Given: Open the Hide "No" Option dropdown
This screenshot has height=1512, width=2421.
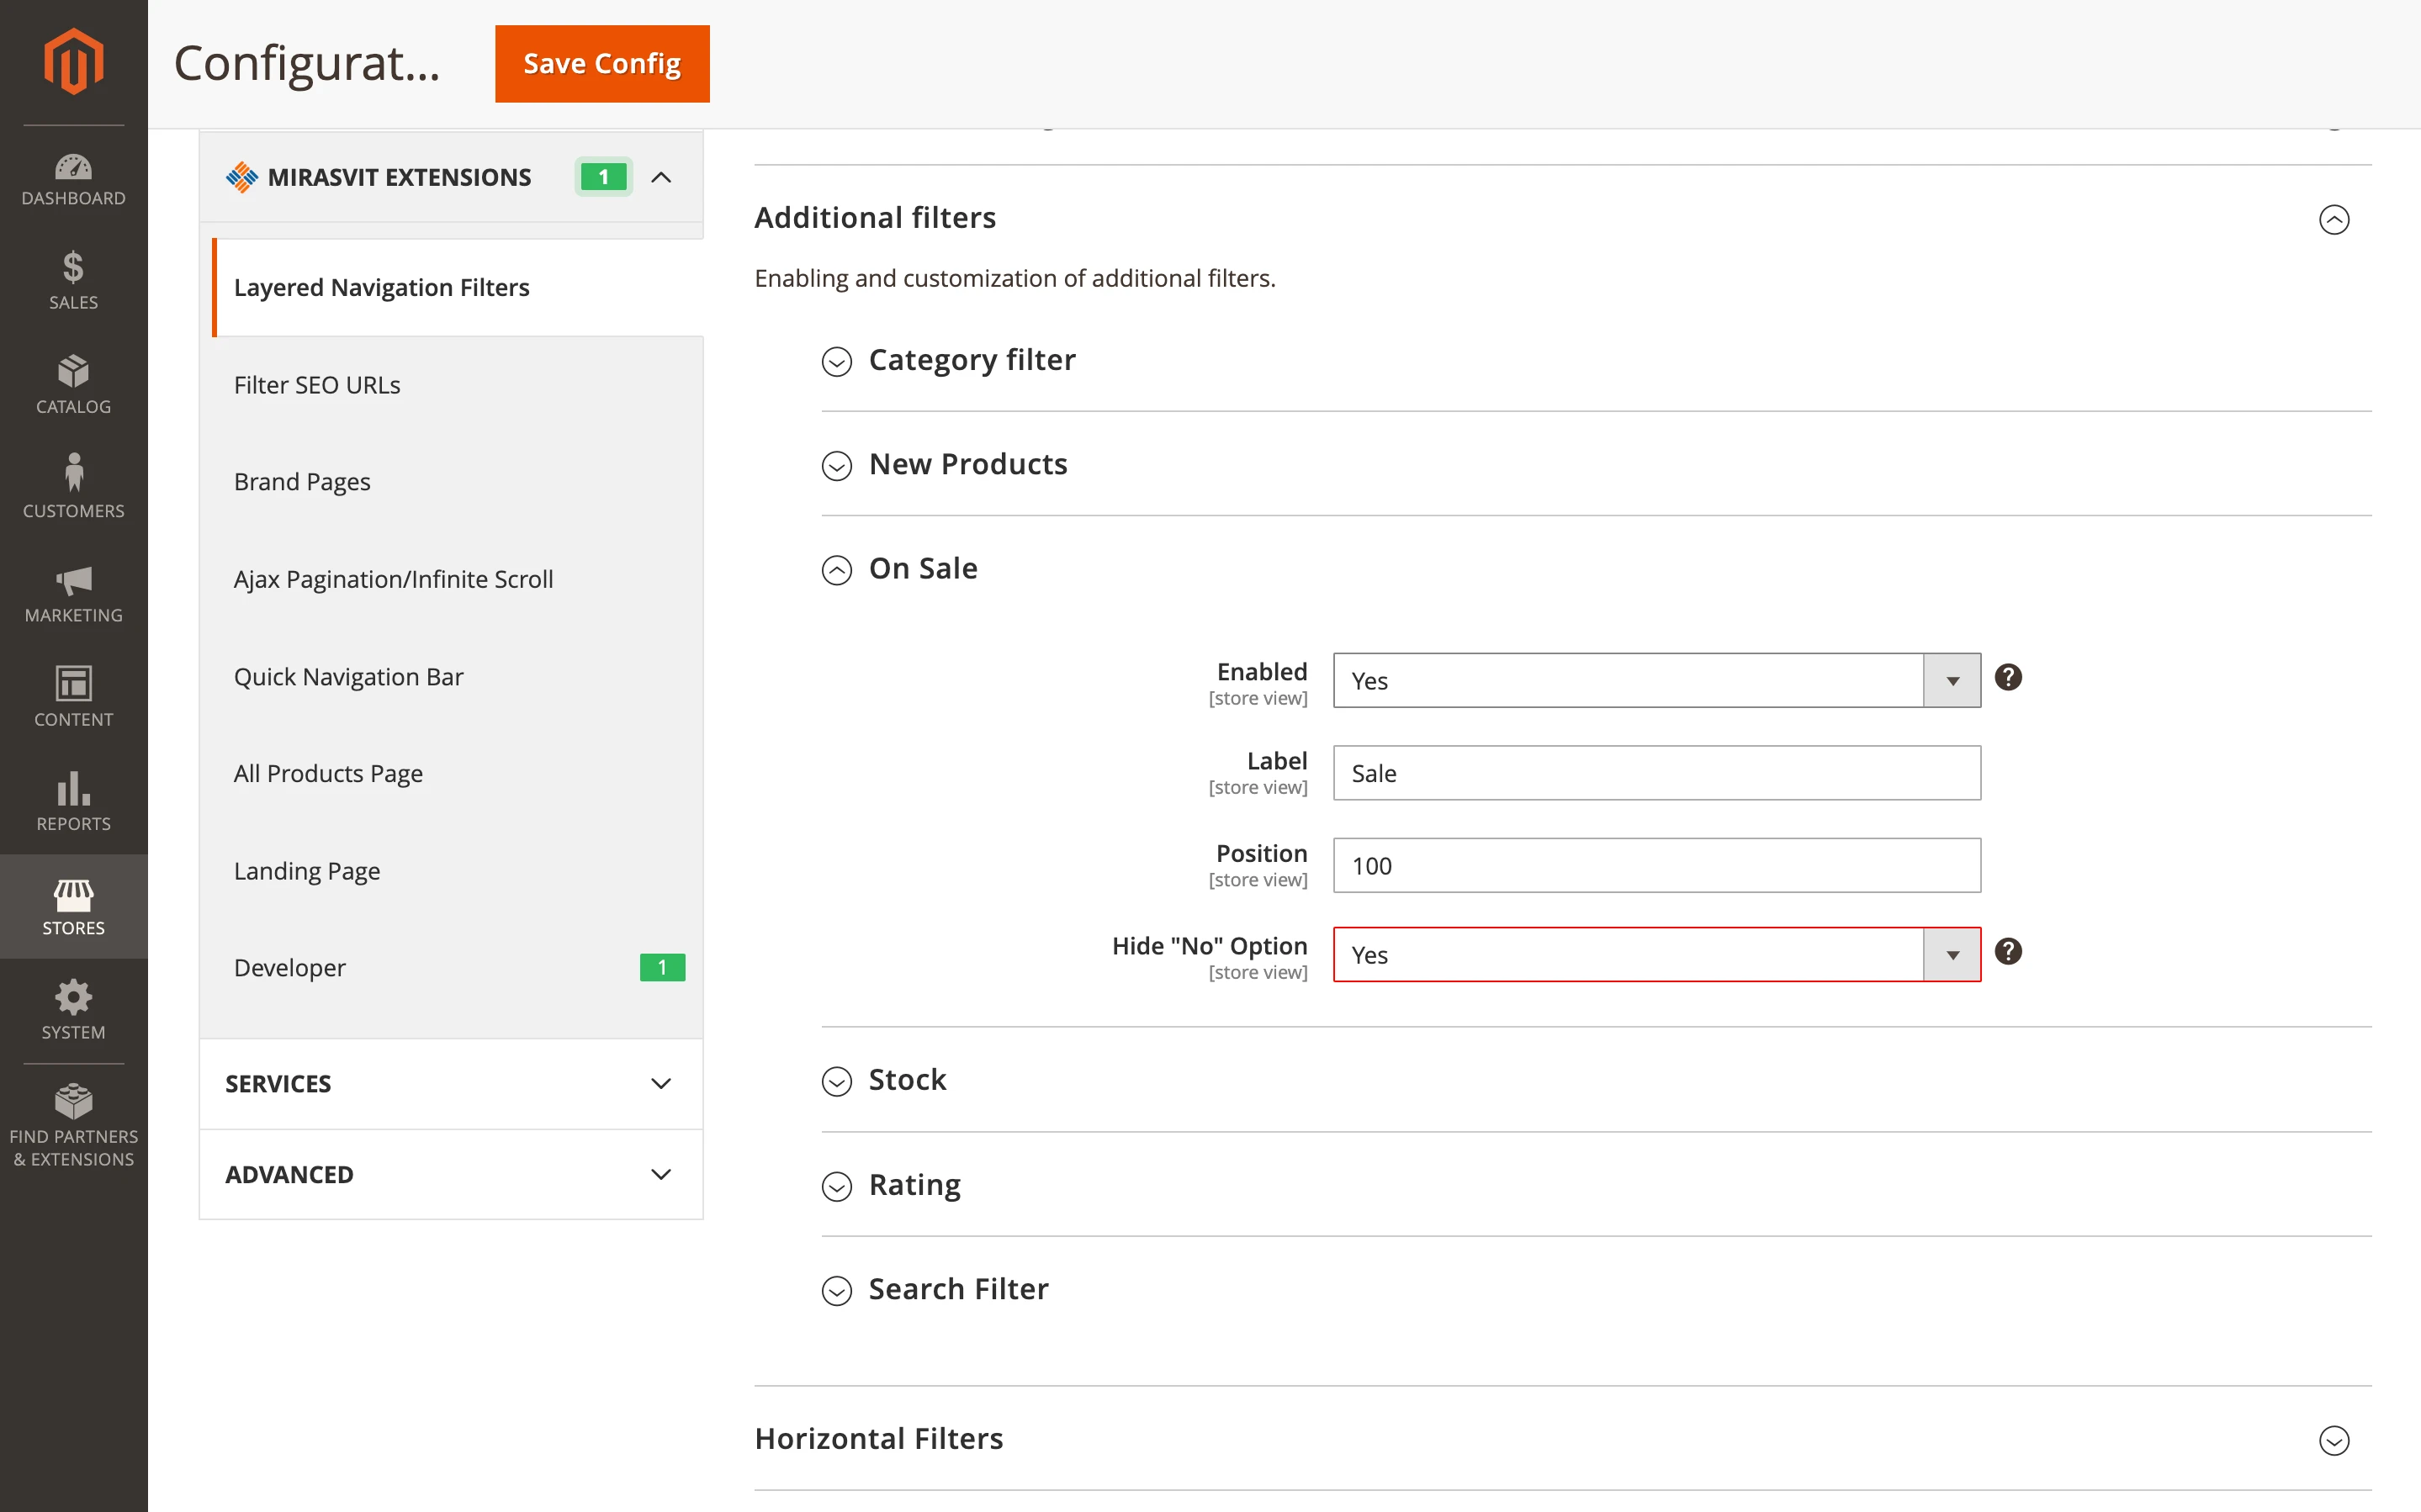Looking at the screenshot, I should (x=1951, y=954).
